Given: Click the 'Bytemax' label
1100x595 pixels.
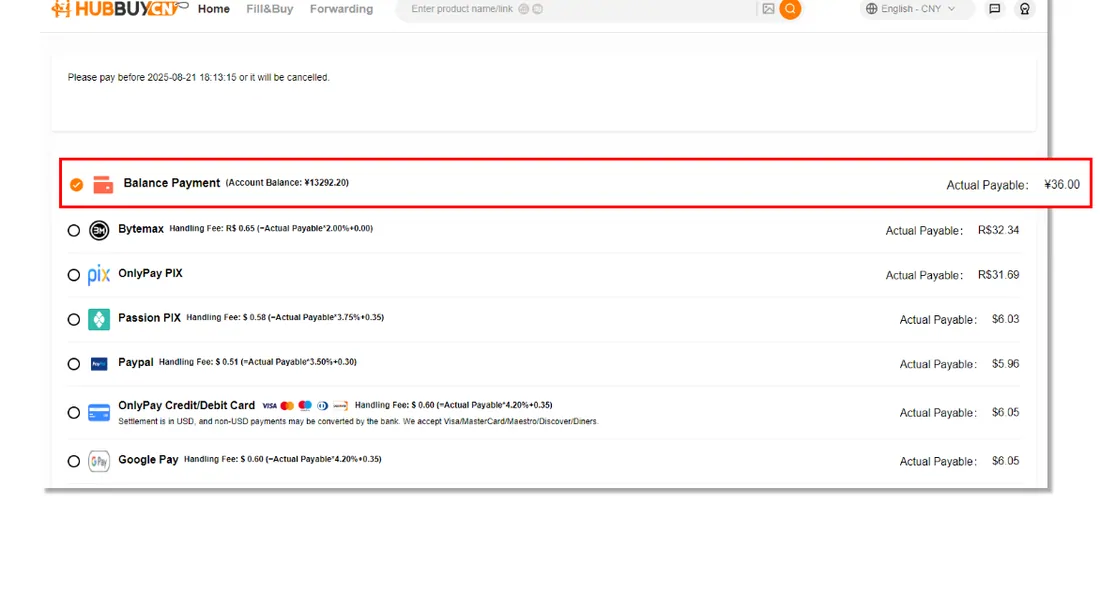Looking at the screenshot, I should pyautogui.click(x=141, y=229).
